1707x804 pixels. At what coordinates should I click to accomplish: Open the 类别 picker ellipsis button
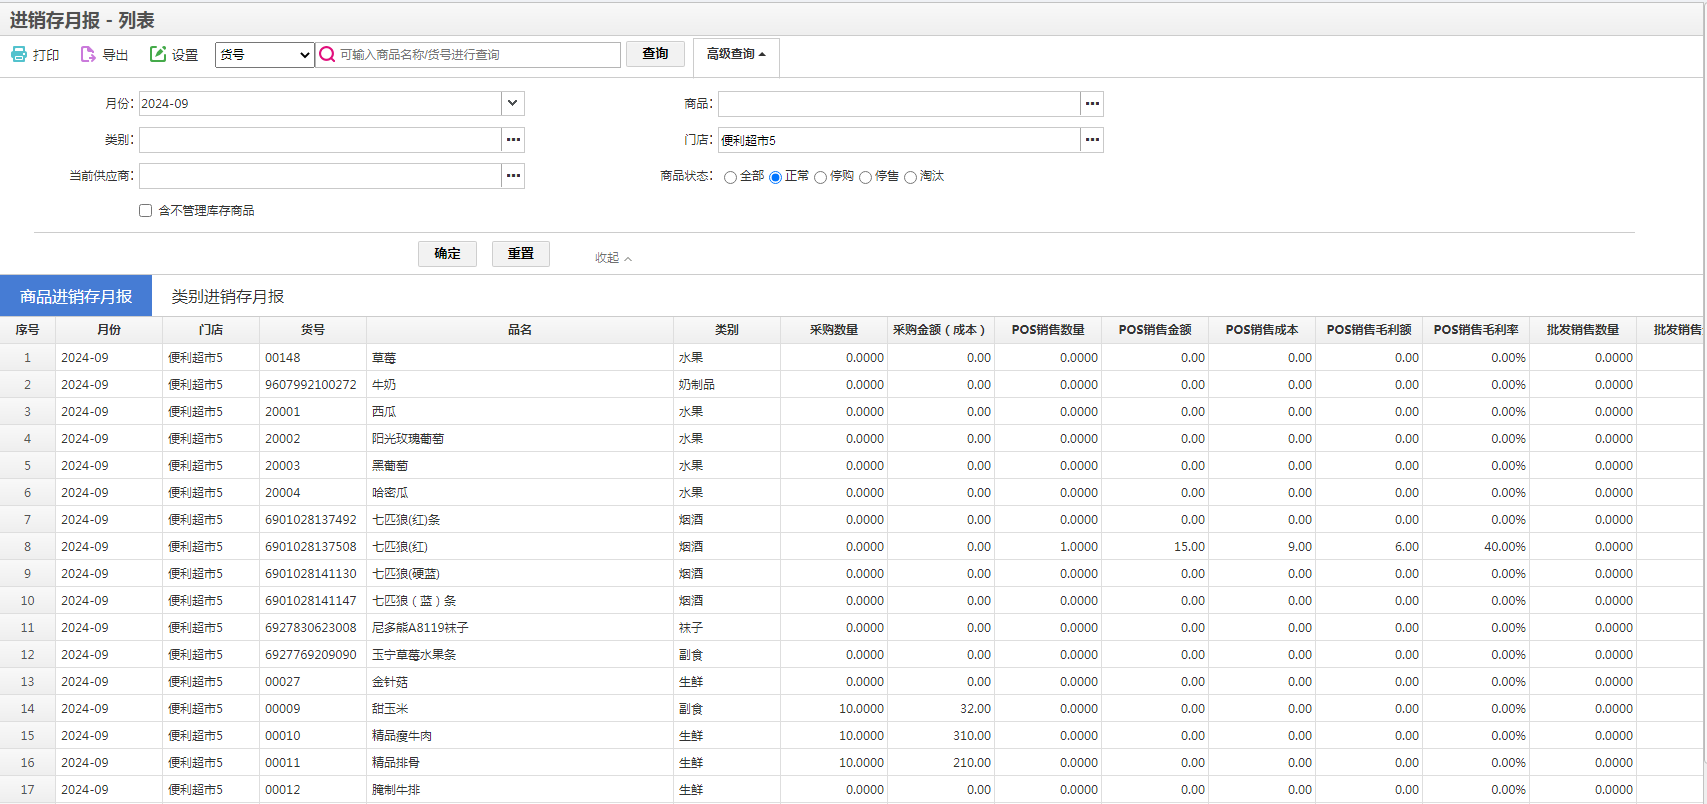point(513,140)
